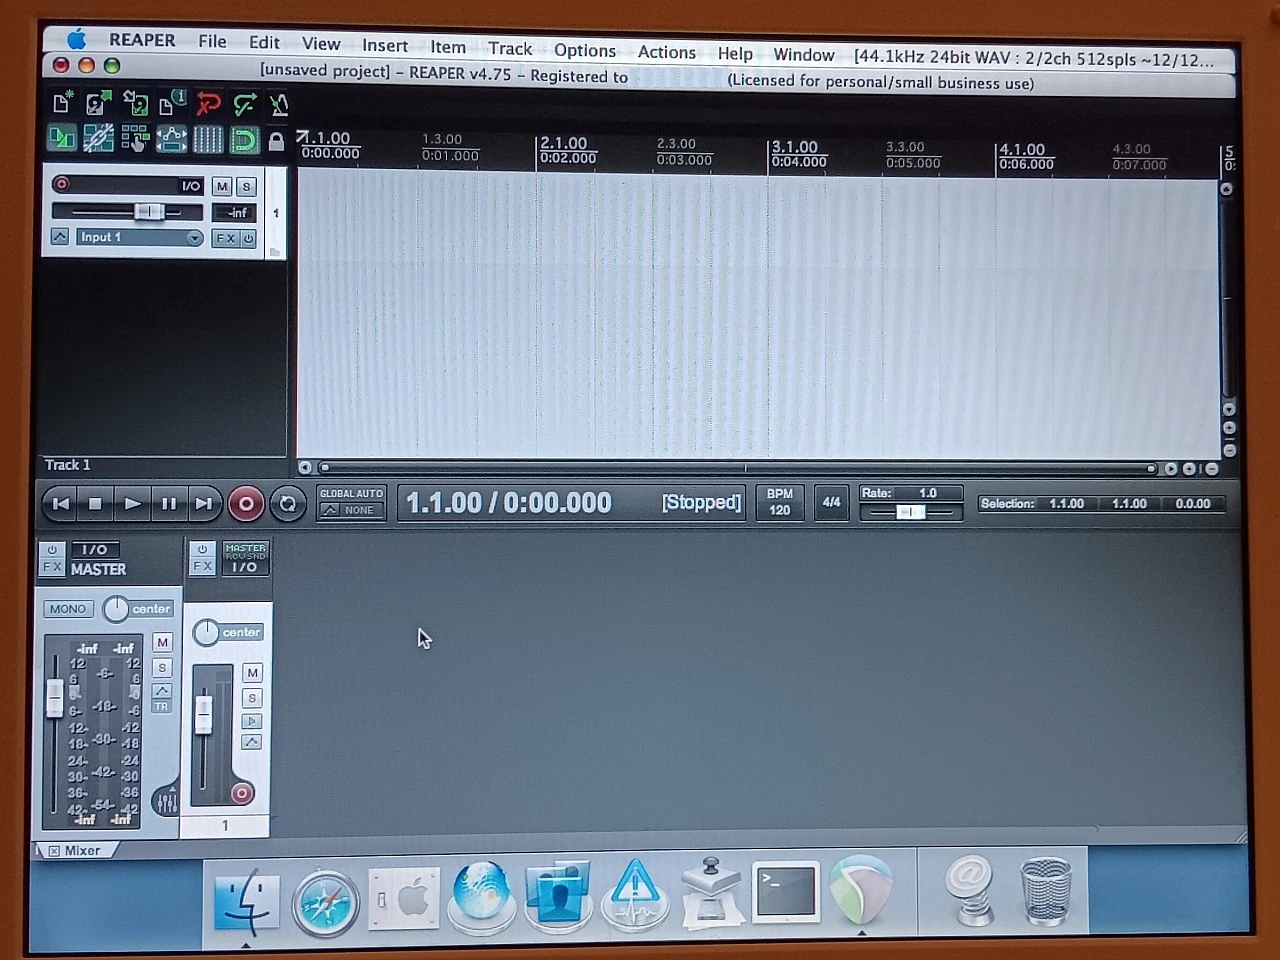Toggle channel 1 input monitoring in mixer
The height and width of the screenshot is (960, 1280).
point(252,721)
